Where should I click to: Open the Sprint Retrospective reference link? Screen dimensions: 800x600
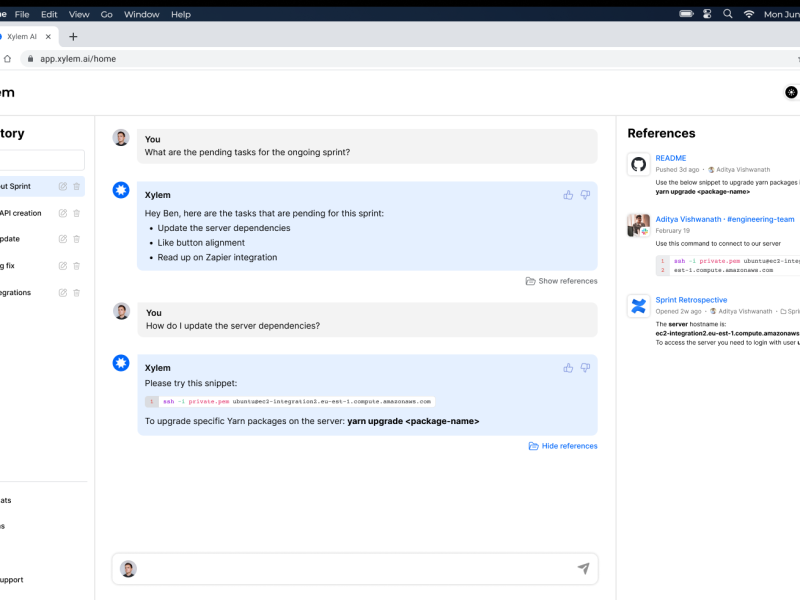691,300
